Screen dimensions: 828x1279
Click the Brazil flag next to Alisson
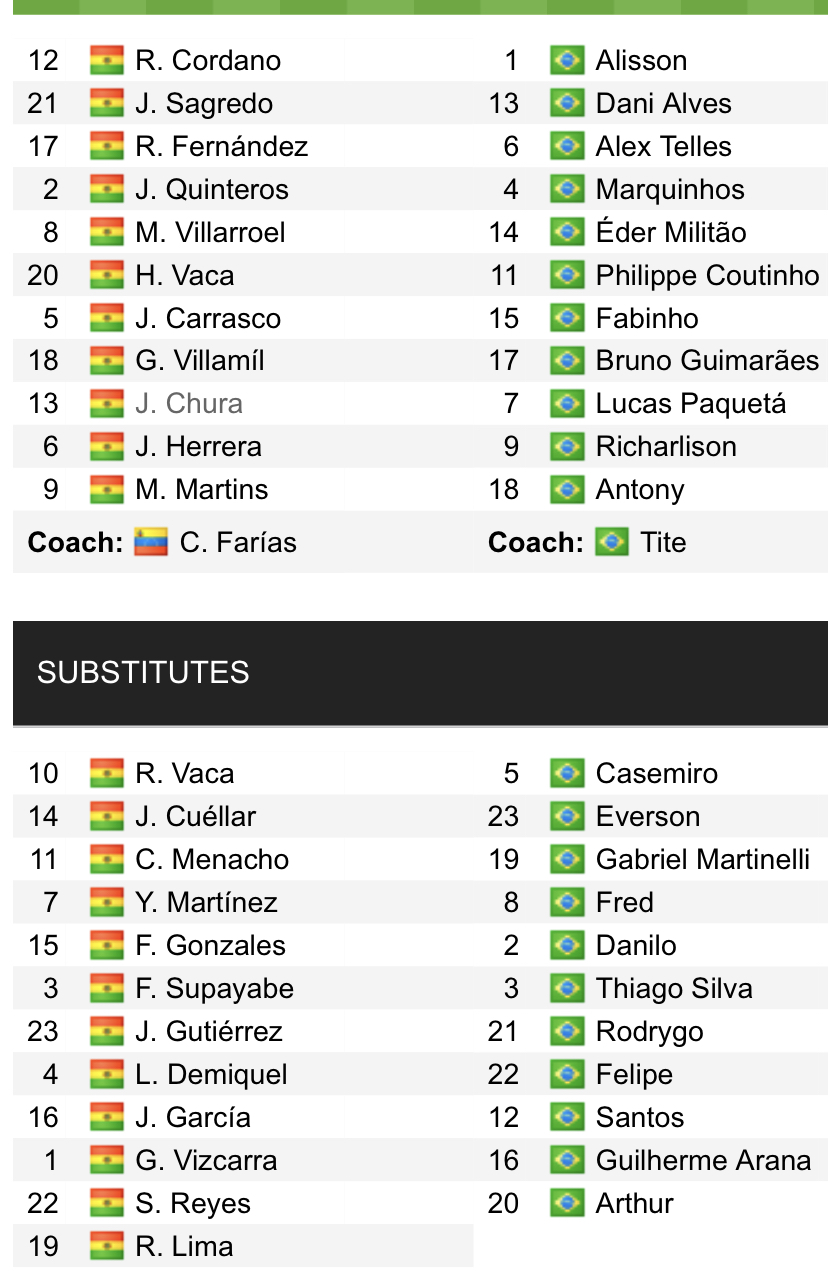pos(567,60)
